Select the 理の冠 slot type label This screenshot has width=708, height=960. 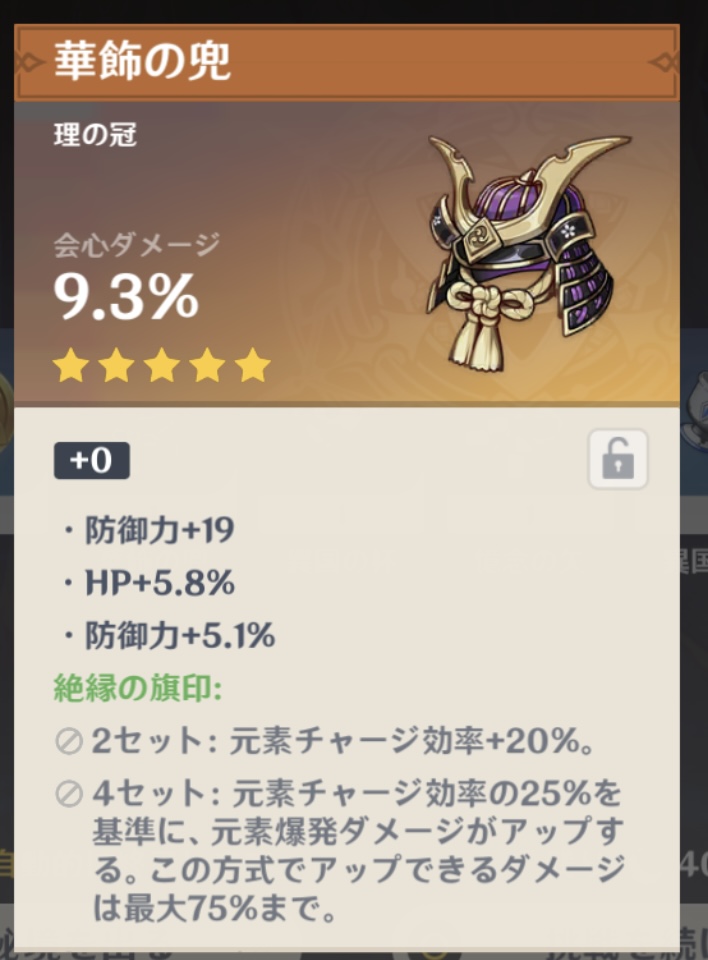(x=95, y=135)
